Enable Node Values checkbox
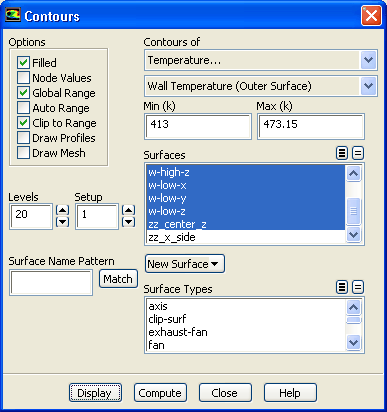This screenshot has width=387, height=412. click(23, 77)
